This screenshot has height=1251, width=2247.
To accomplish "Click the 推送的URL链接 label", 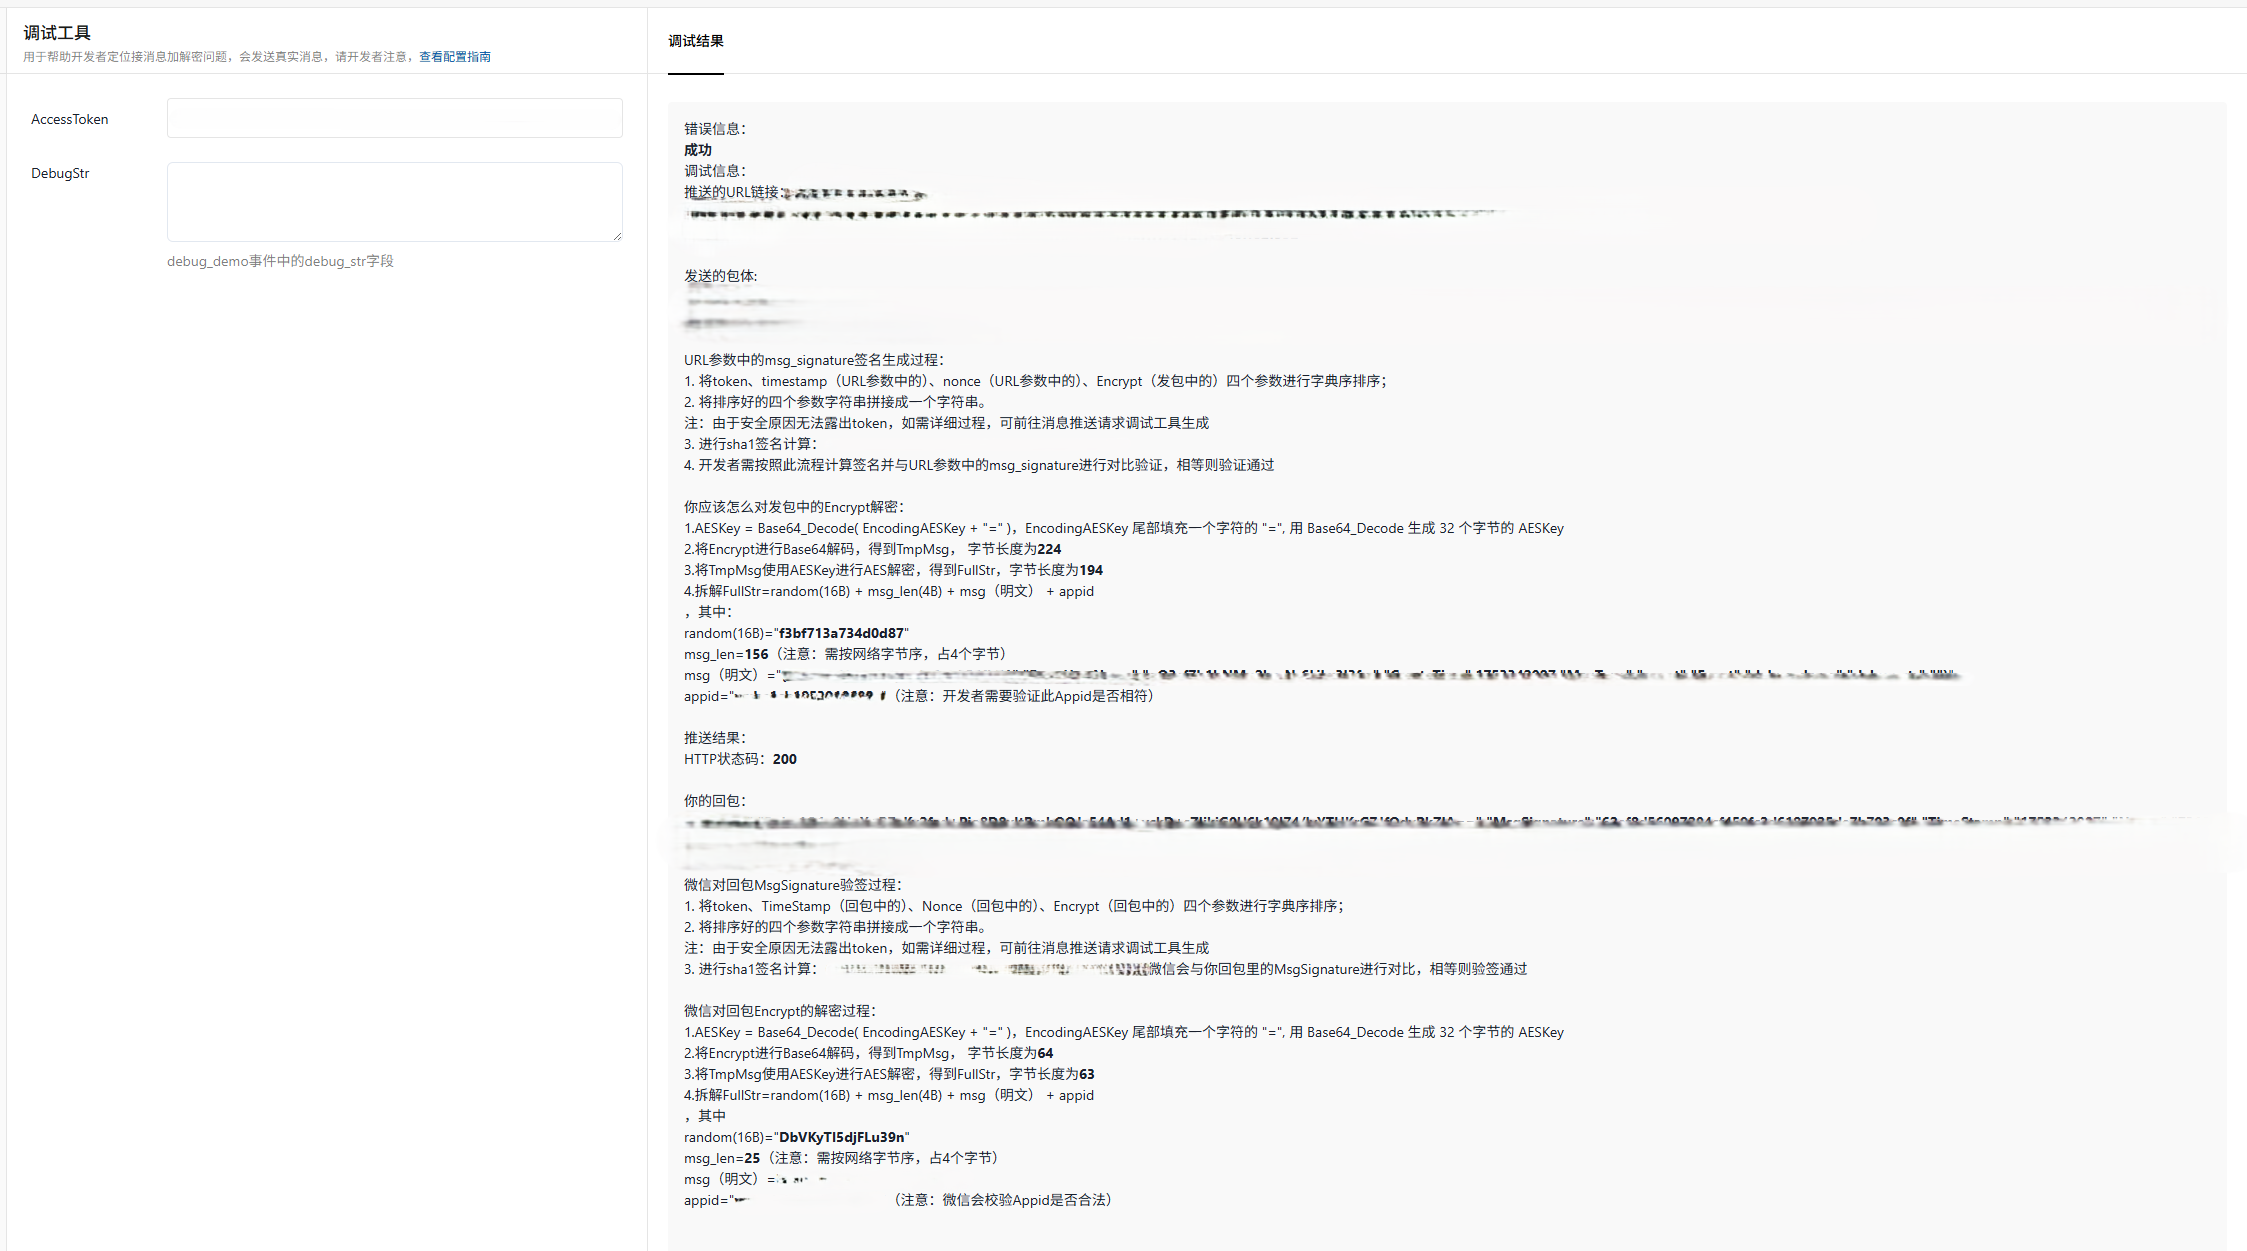I will coord(730,192).
